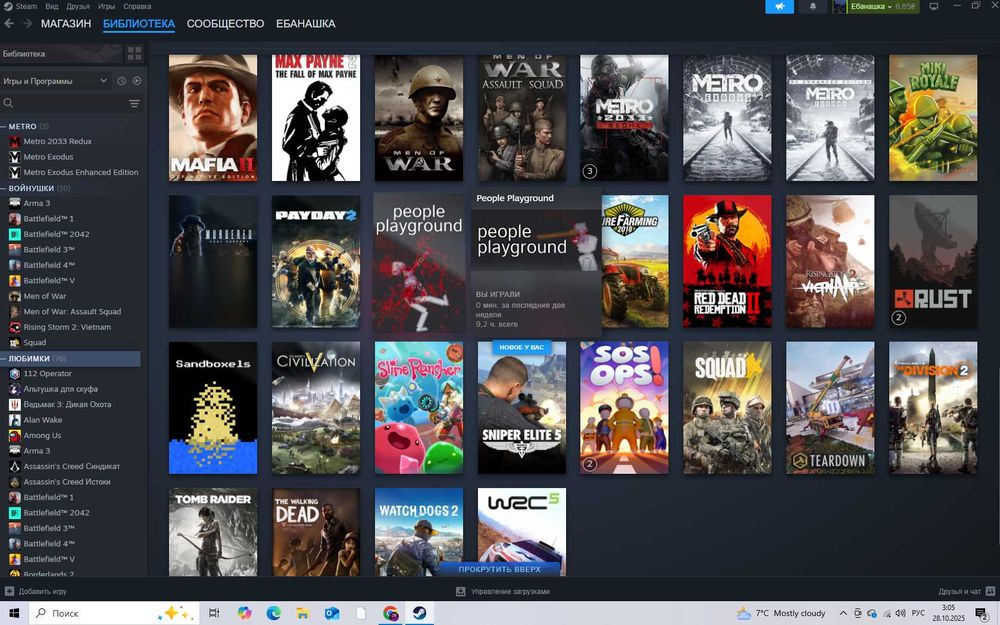The height and width of the screenshot is (625, 1000).
Task: Open the Друзья menu
Action: click(78, 6)
